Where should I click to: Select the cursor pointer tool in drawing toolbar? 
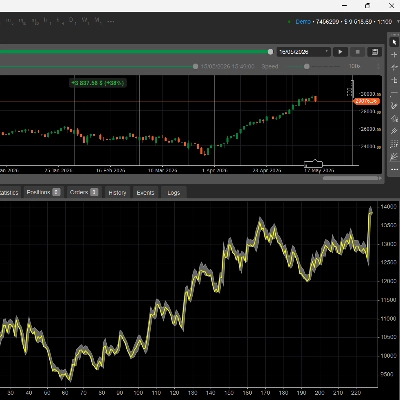tap(394, 42)
